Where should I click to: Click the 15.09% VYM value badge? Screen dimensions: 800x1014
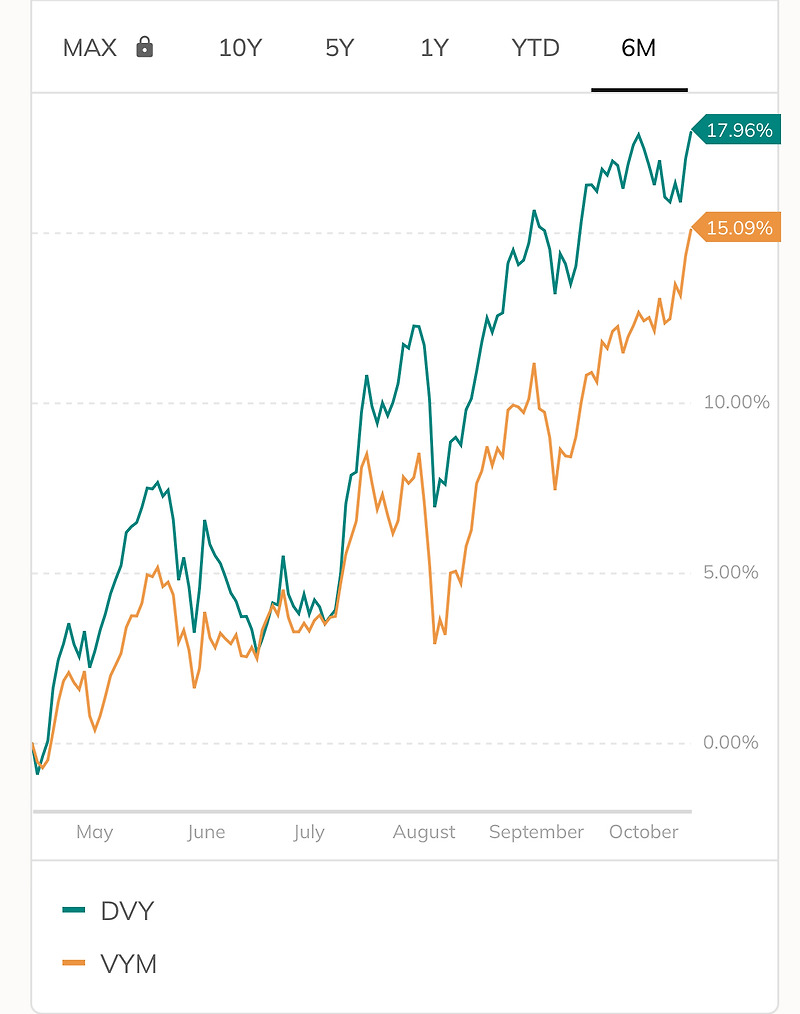tap(736, 227)
